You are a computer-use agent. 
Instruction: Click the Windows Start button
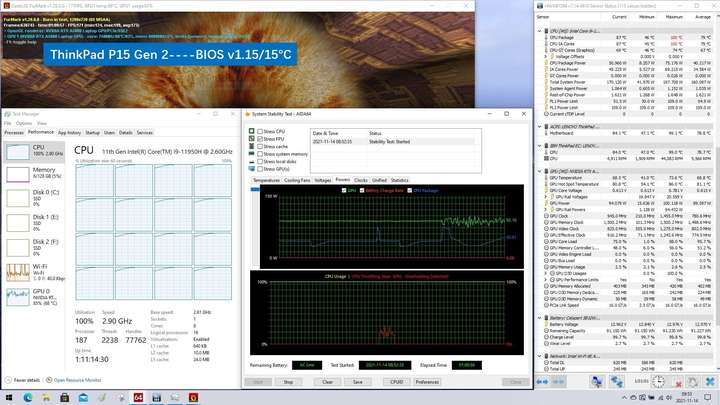click(x=9, y=397)
